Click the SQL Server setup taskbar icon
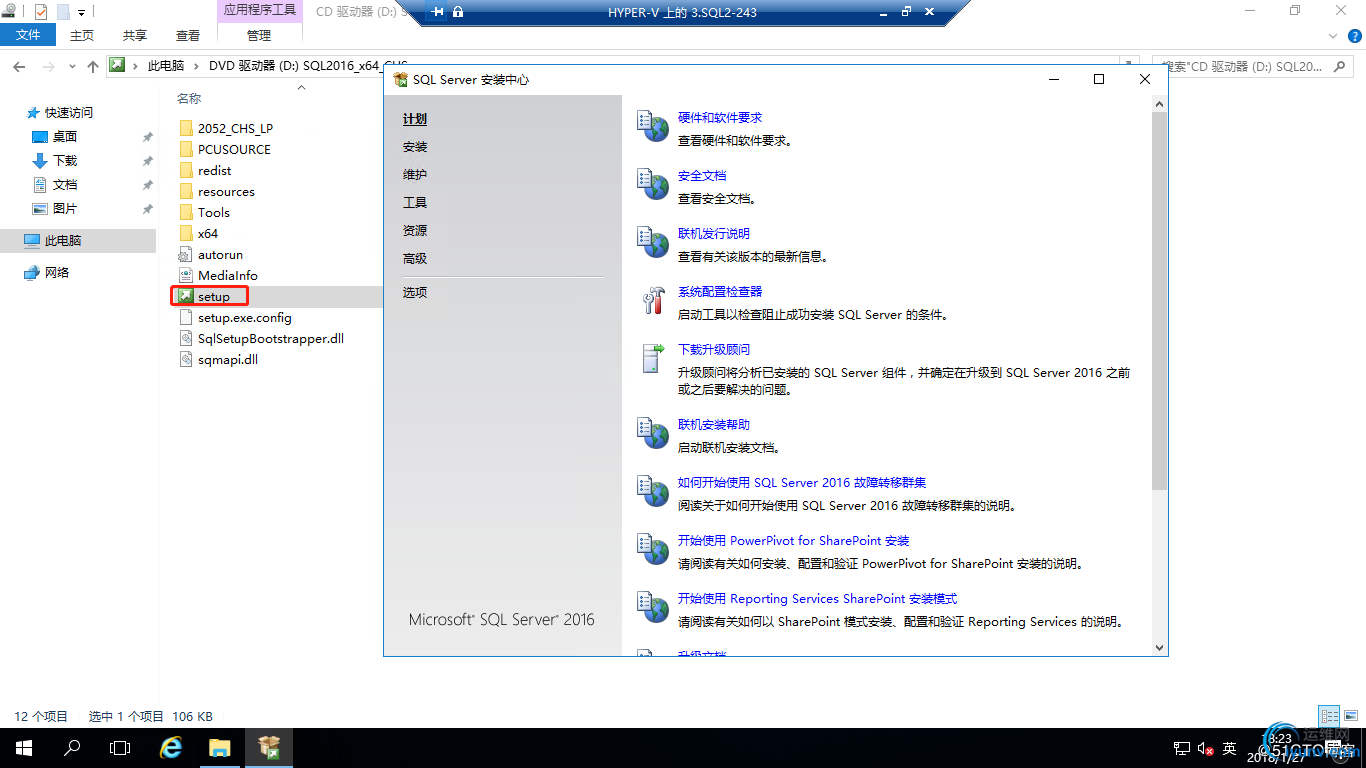The image size is (1366, 768). pyautogui.click(x=268, y=747)
